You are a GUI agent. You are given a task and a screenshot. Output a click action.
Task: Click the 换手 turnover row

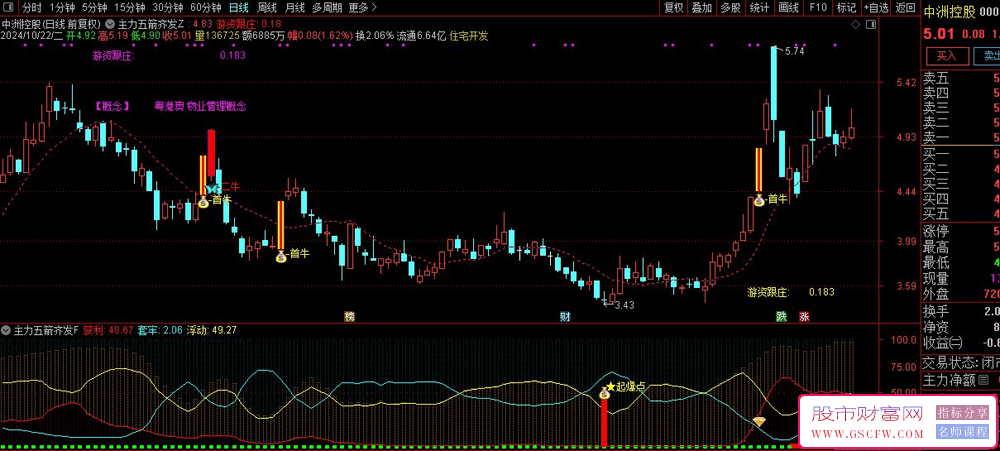[961, 311]
